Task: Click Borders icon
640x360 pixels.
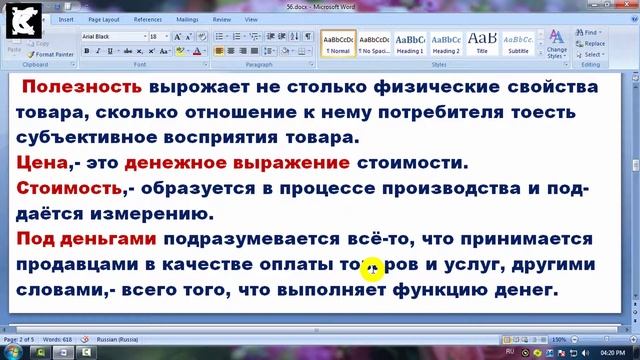Action: point(302,51)
